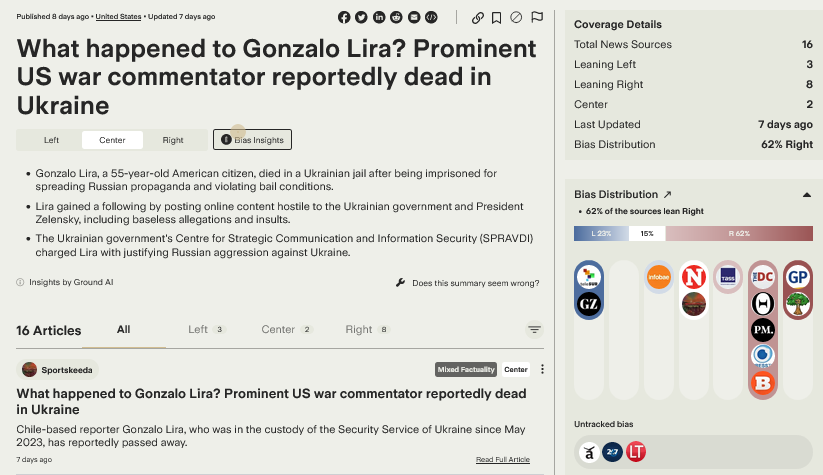The height and width of the screenshot is (475, 823).
Task: Open Bias Insights button
Action: point(252,140)
